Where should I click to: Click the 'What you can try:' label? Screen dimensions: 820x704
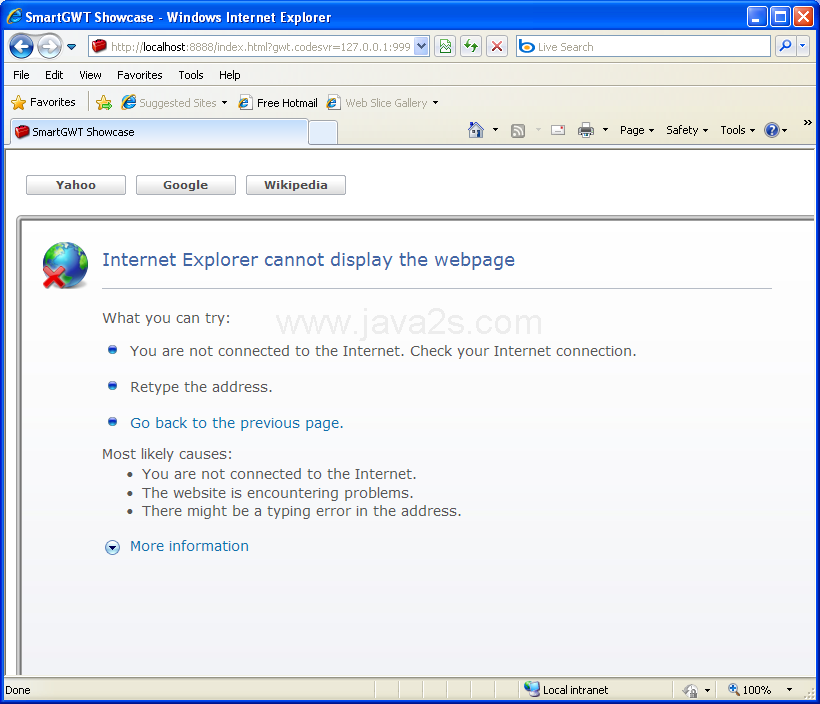click(x=166, y=319)
